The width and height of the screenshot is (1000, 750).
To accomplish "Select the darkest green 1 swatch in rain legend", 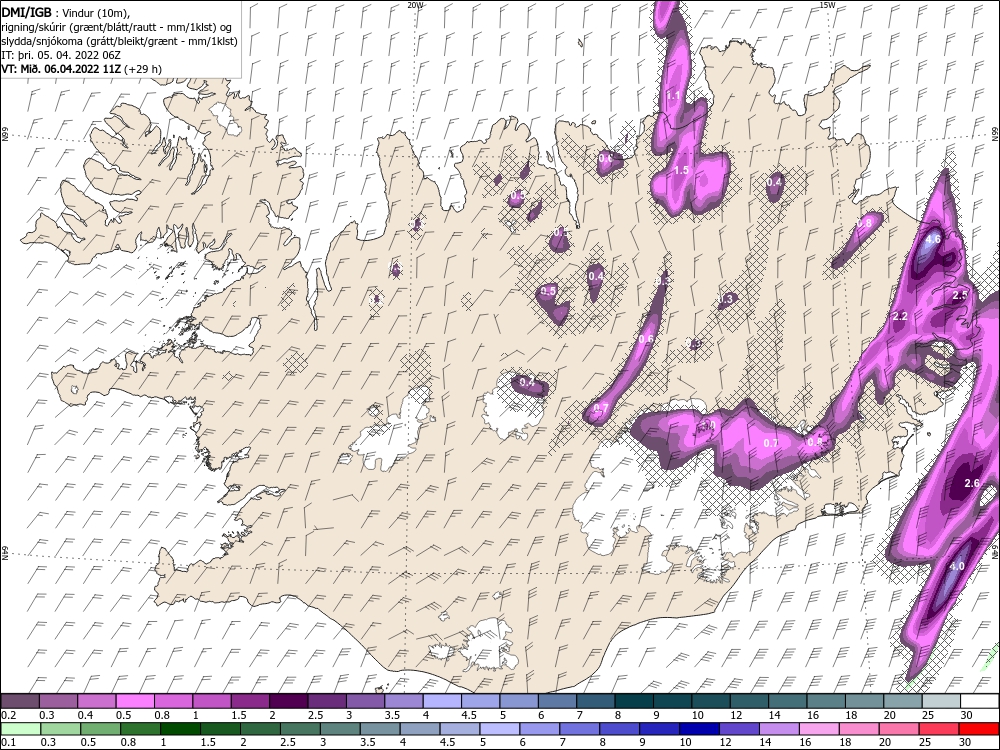I will click(x=180, y=729).
